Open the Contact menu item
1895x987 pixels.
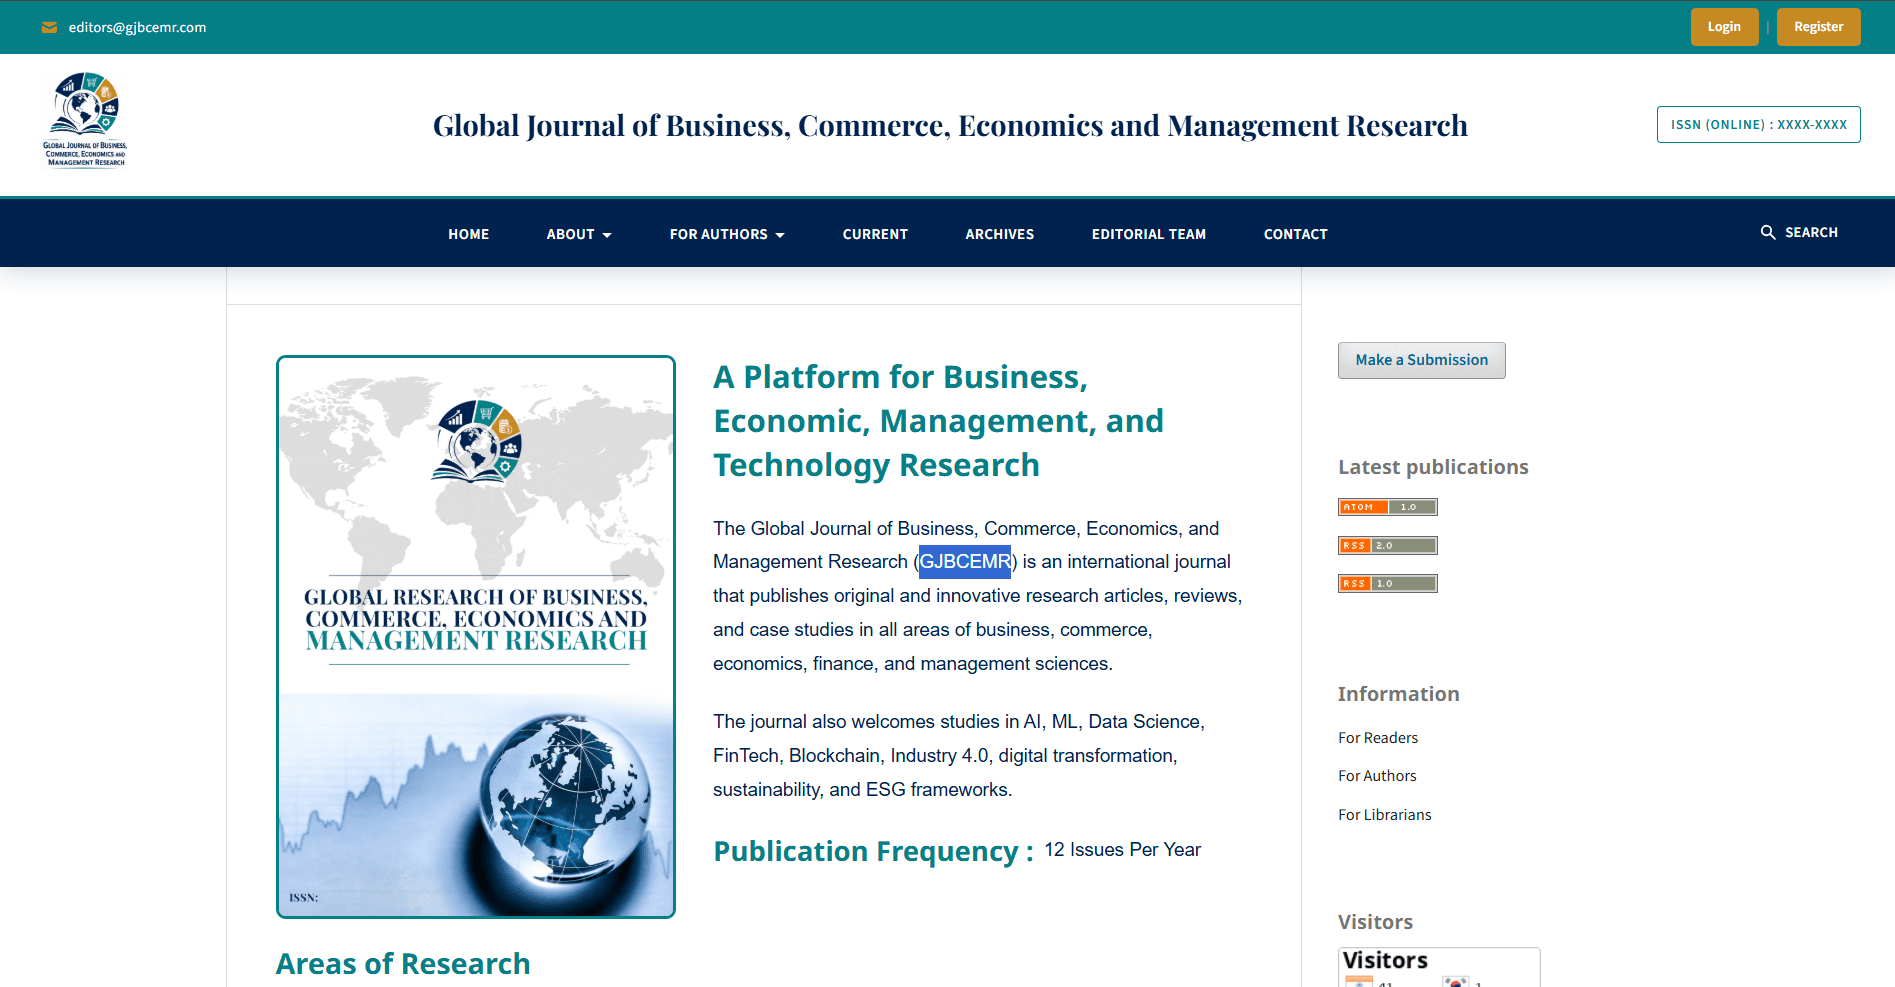pos(1296,234)
